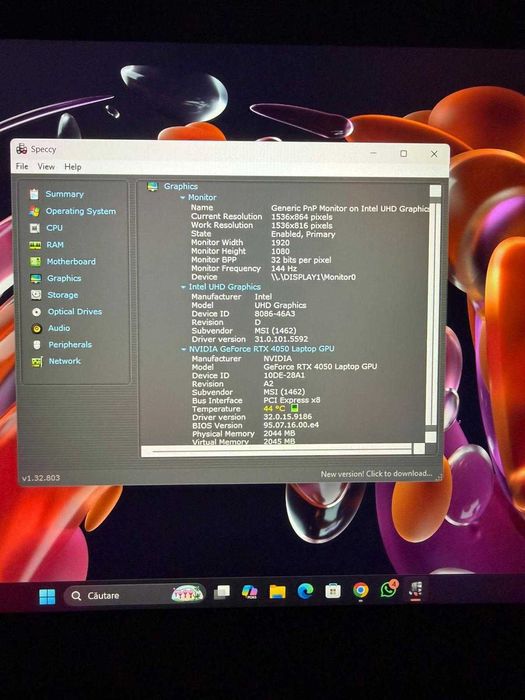The image size is (525, 700).
Task: Click the 'v1.32.803' version text
Action: (x=41, y=478)
